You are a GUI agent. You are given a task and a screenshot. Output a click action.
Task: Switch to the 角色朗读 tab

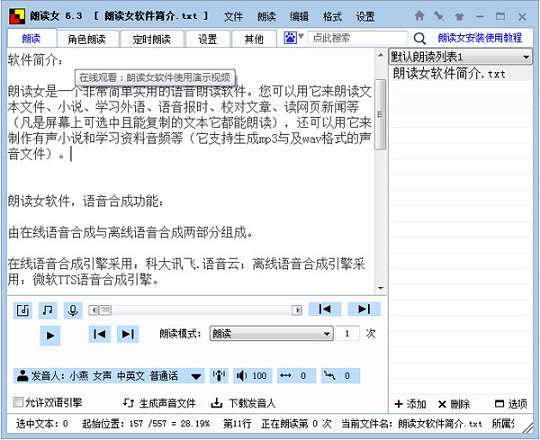pyautogui.click(x=87, y=39)
